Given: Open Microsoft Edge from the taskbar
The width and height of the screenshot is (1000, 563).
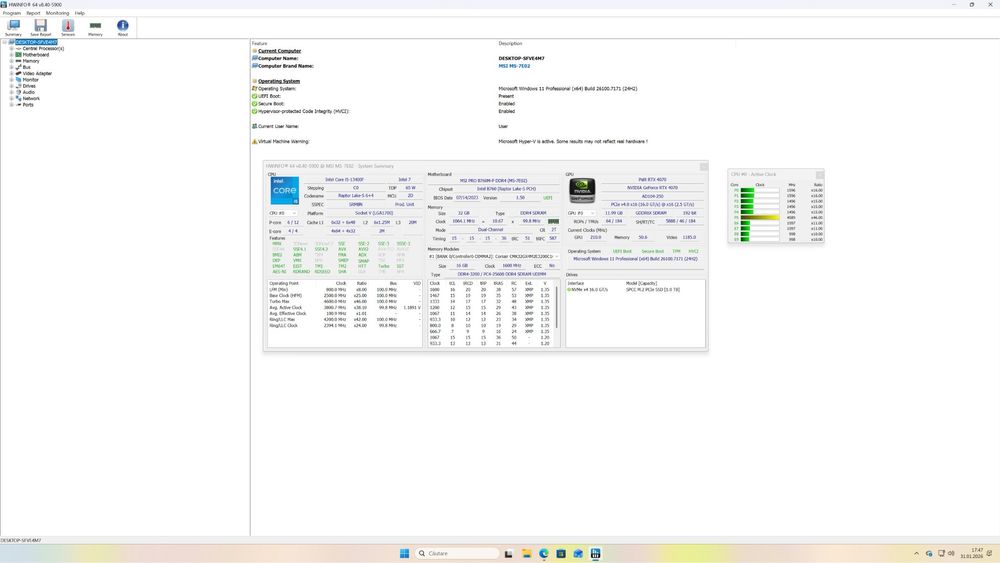Looking at the screenshot, I should [x=543, y=553].
